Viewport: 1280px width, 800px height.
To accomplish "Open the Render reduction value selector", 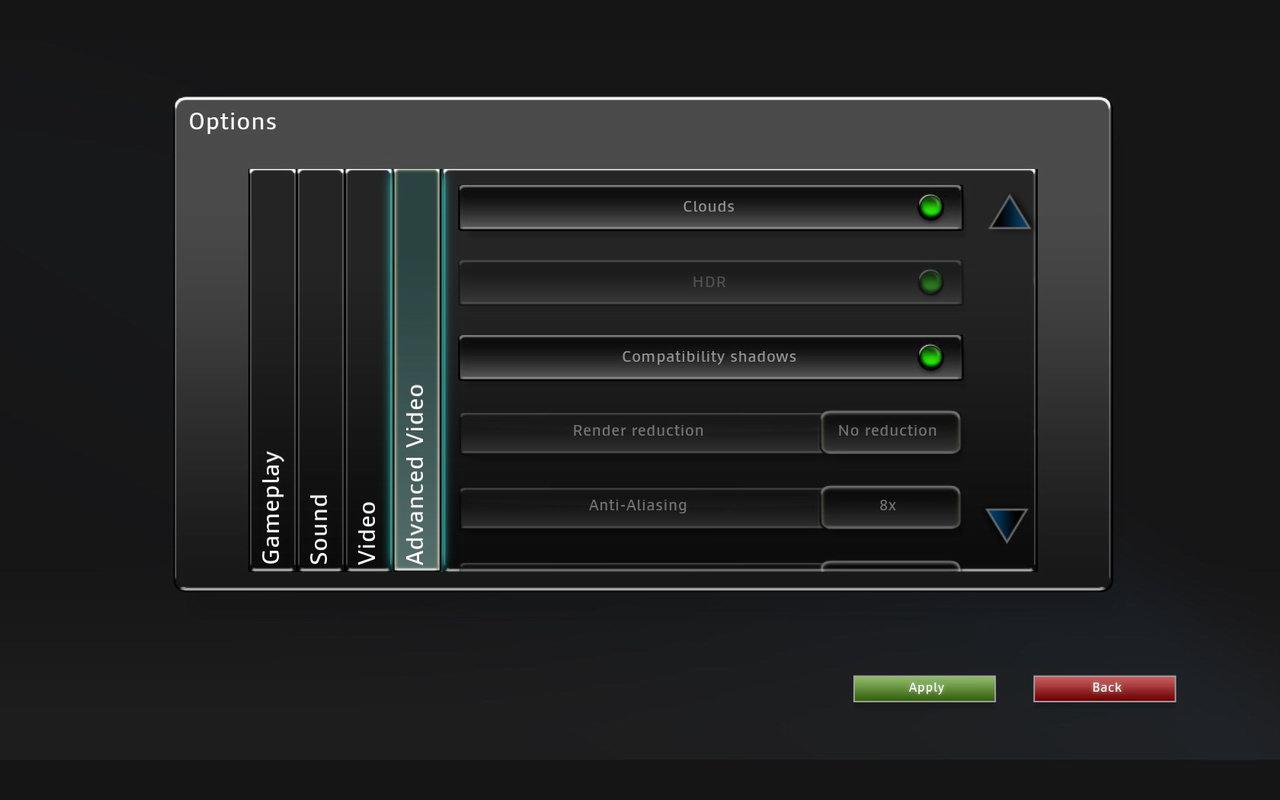I will click(x=890, y=431).
